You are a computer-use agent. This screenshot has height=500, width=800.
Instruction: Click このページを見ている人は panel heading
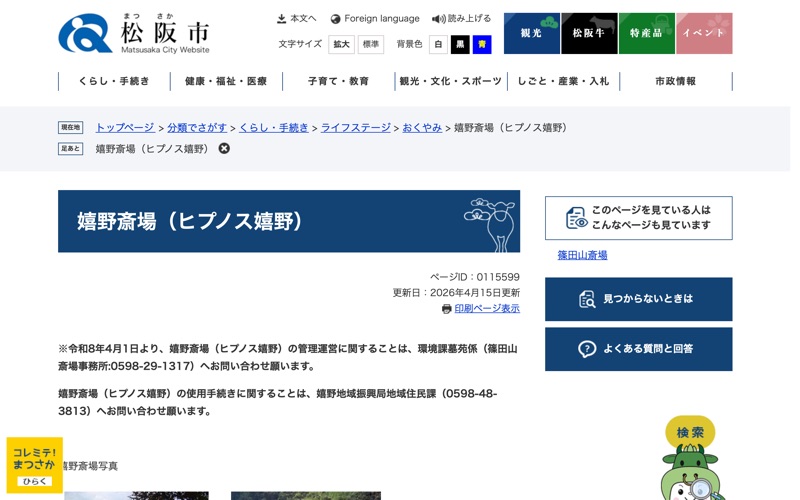coord(638,218)
